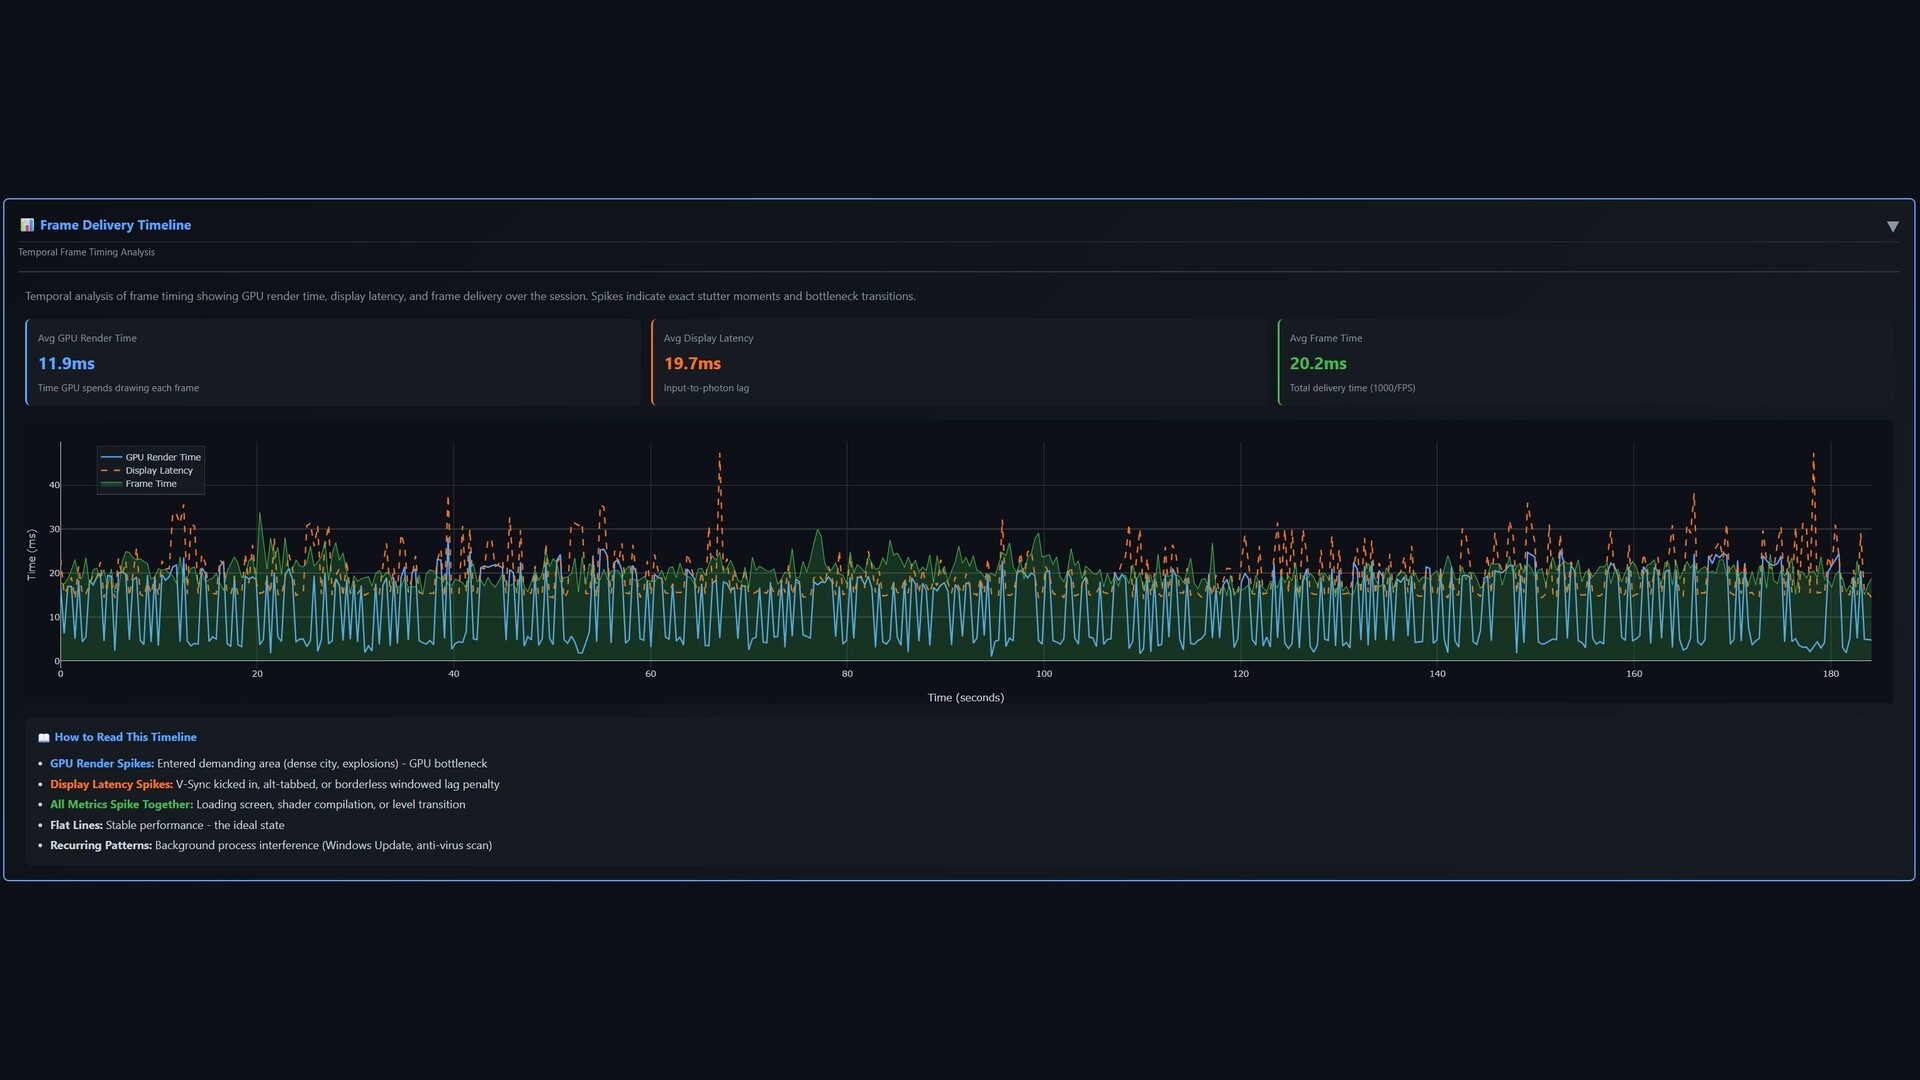Click the 'How to Read This Timeline' heading
The image size is (1920, 1080).
125,737
